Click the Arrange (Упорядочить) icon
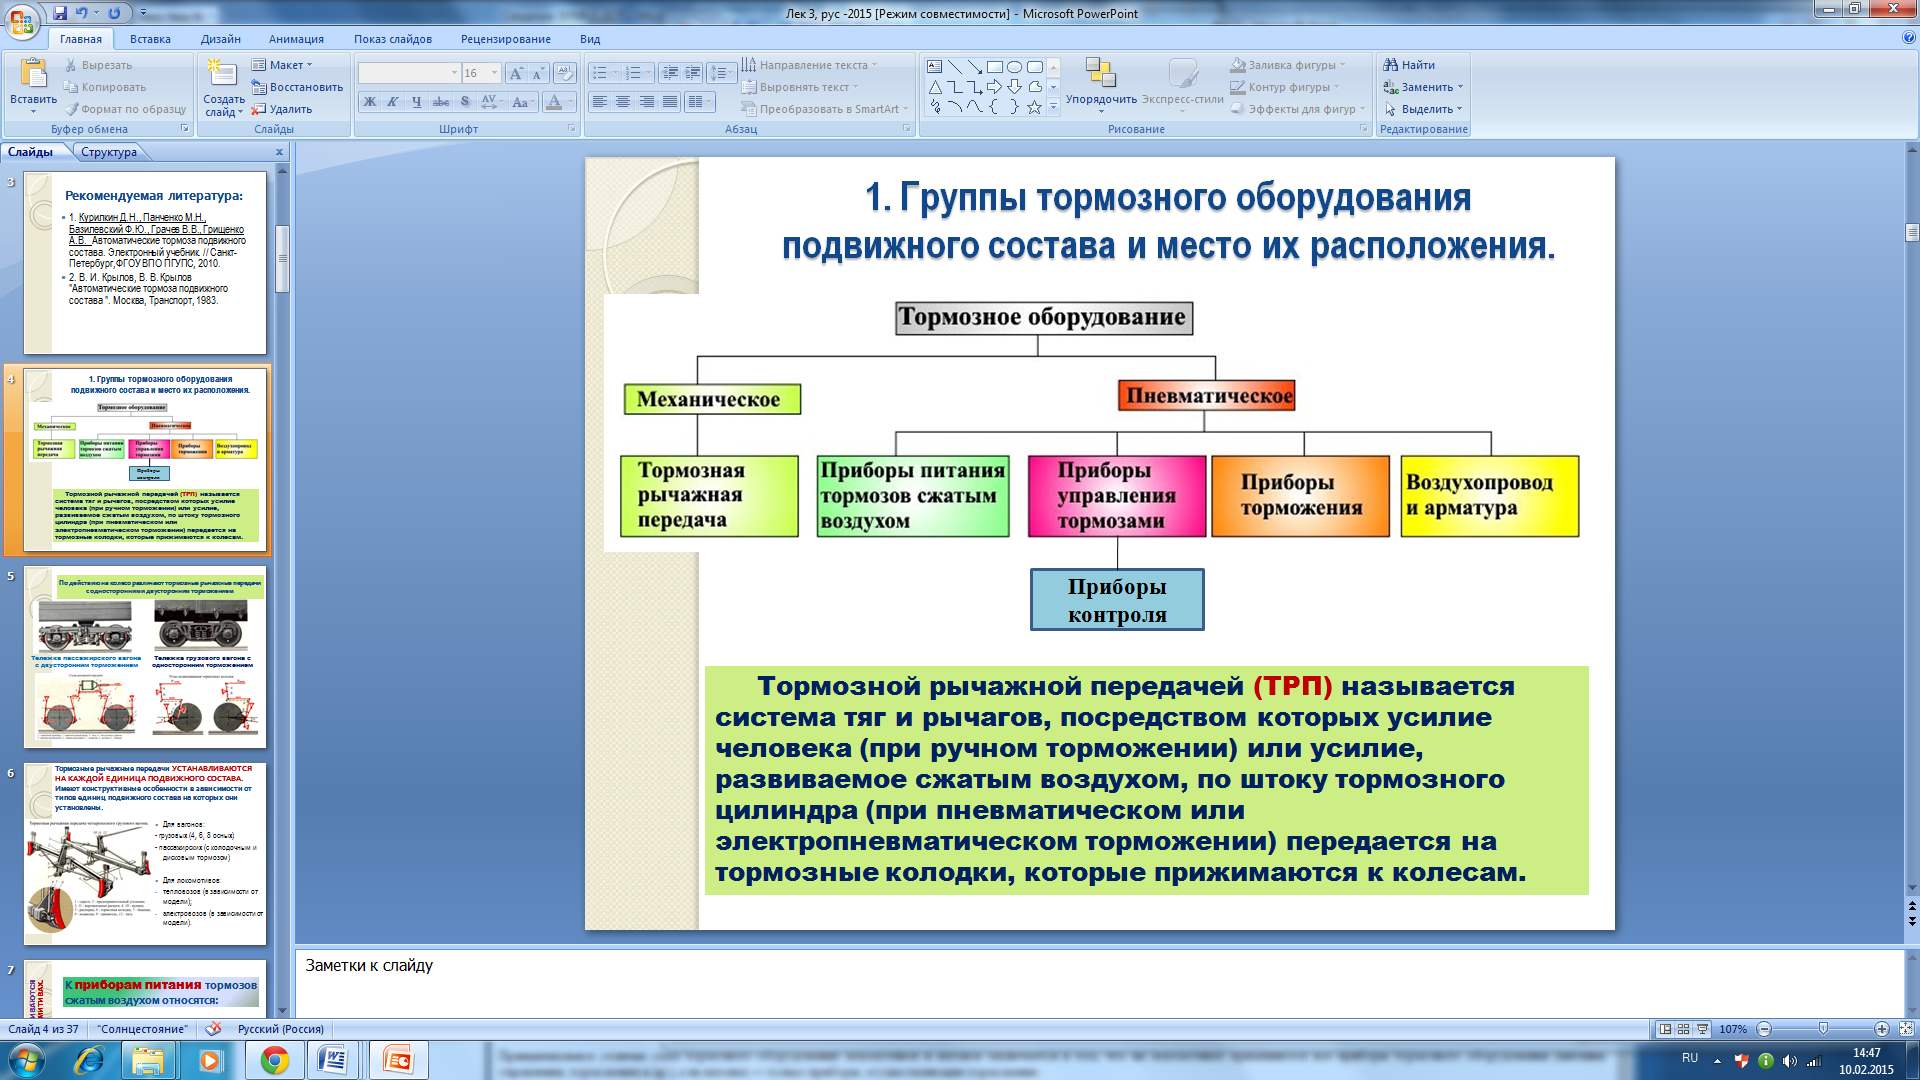1920x1080 pixels. (x=1100, y=73)
